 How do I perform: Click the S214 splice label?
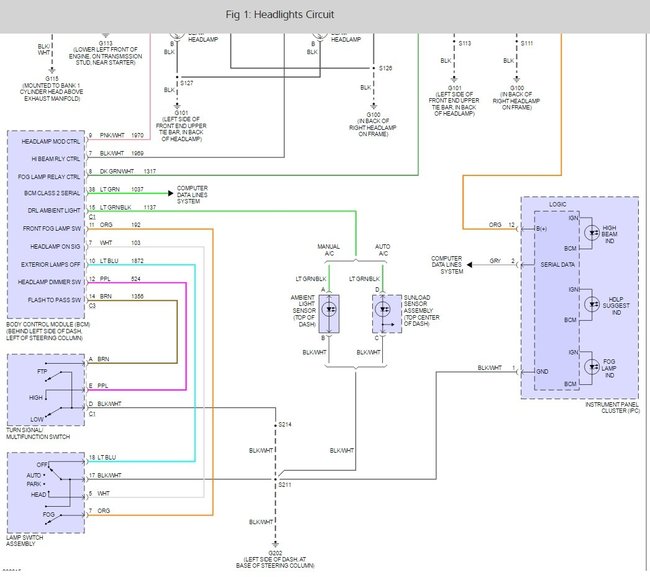click(285, 424)
